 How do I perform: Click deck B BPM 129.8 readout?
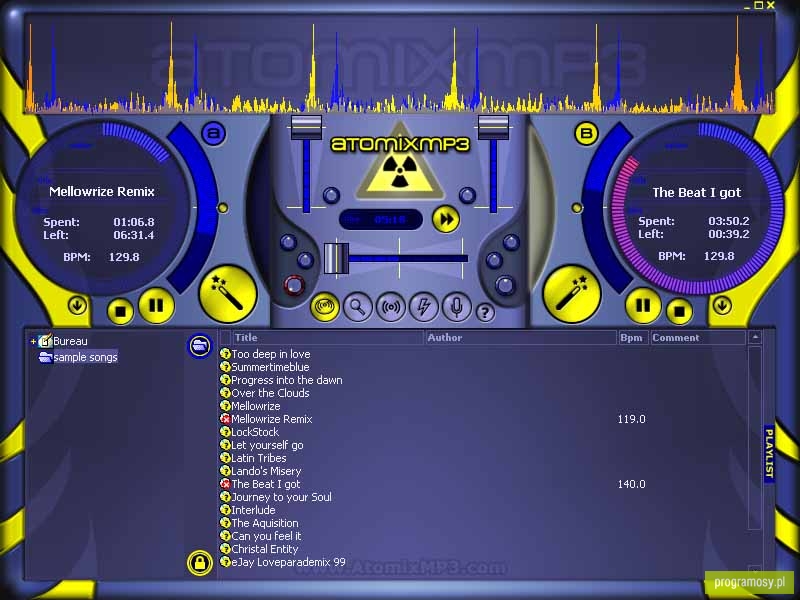point(719,256)
